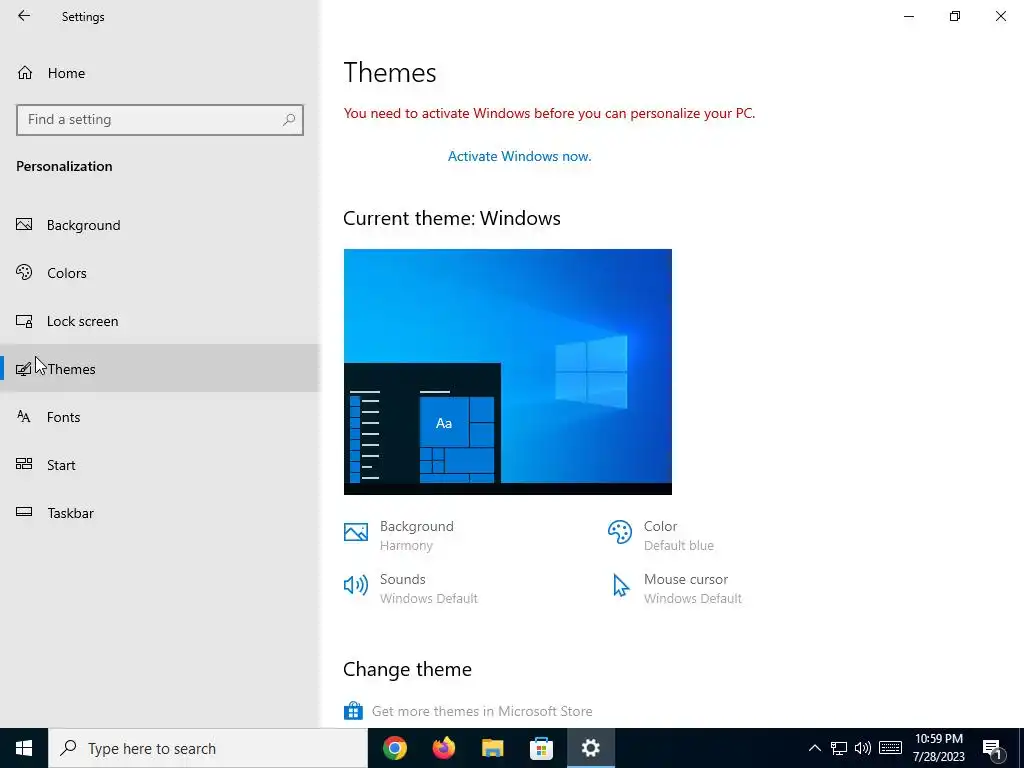
Task: Click the Fonts icon in sidebar
Action: click(x=24, y=417)
